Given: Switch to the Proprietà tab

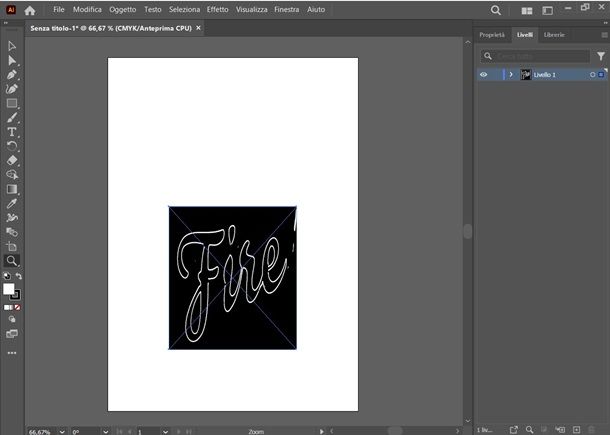Looking at the screenshot, I should tap(492, 35).
